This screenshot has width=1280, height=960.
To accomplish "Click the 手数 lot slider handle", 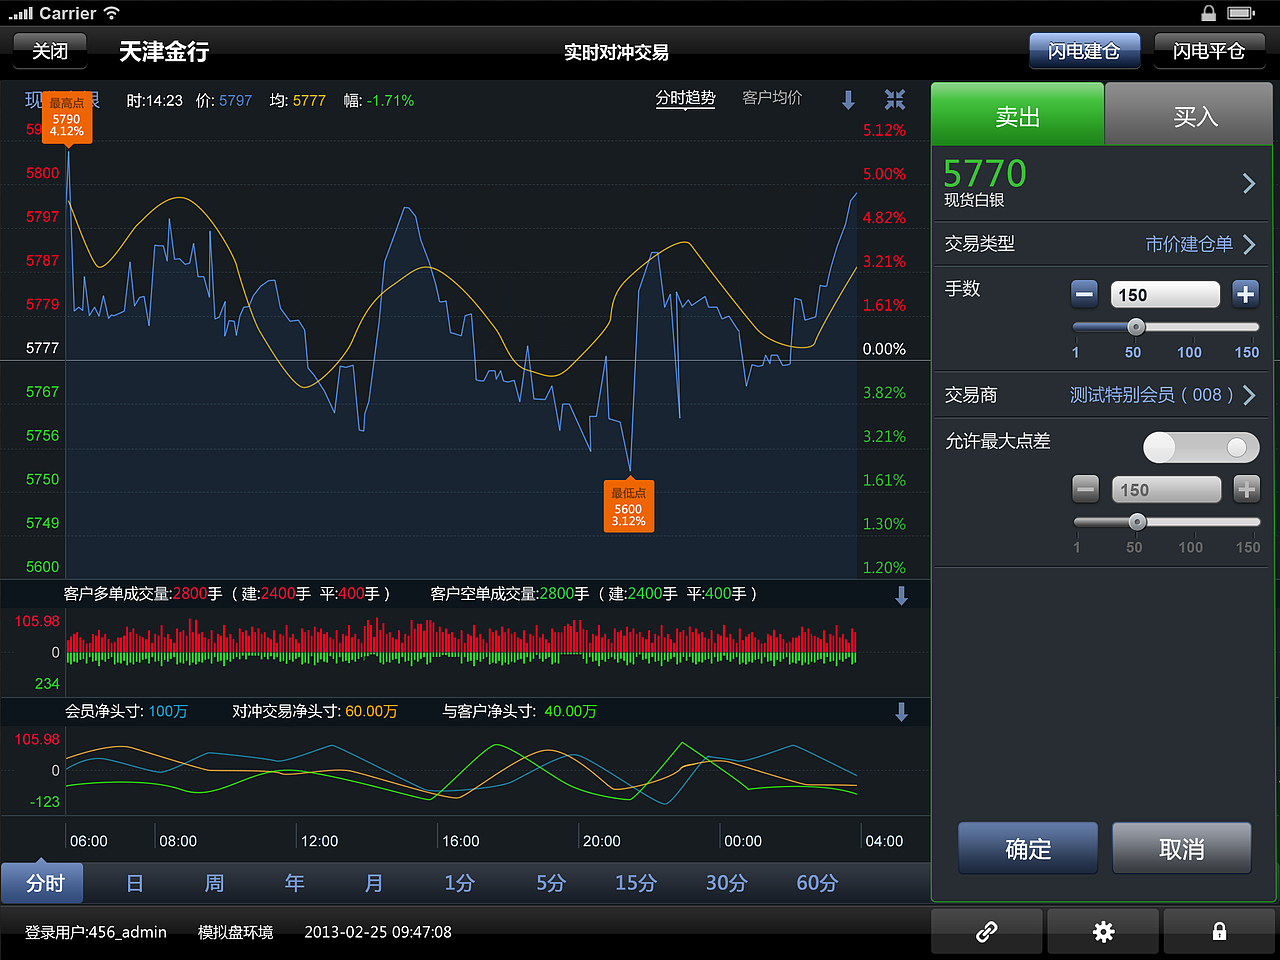I will coord(1136,327).
